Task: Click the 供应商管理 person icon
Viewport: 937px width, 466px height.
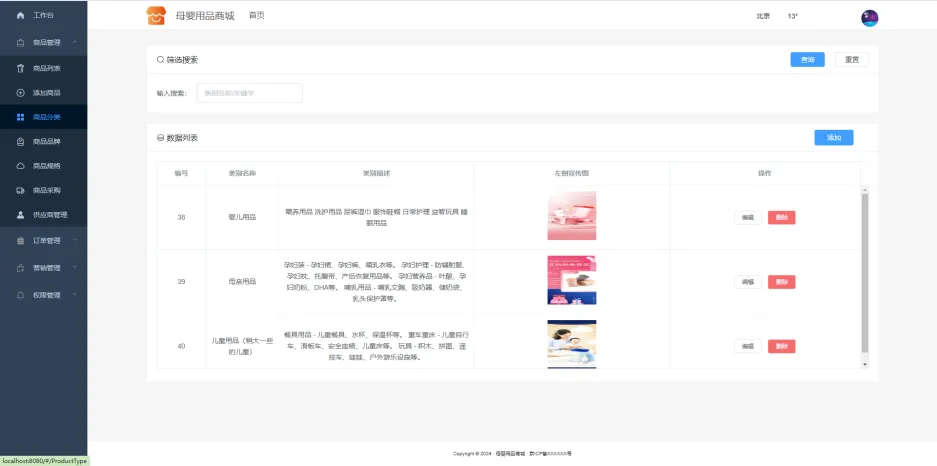Action: tap(20, 215)
